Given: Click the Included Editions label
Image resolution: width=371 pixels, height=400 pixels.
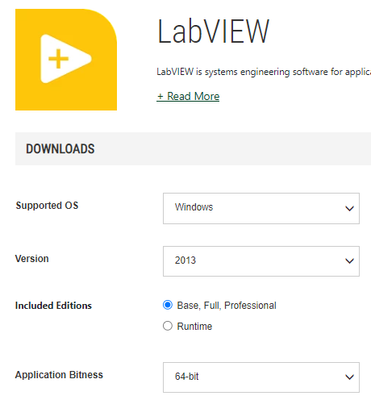Looking at the screenshot, I should [x=53, y=306].
